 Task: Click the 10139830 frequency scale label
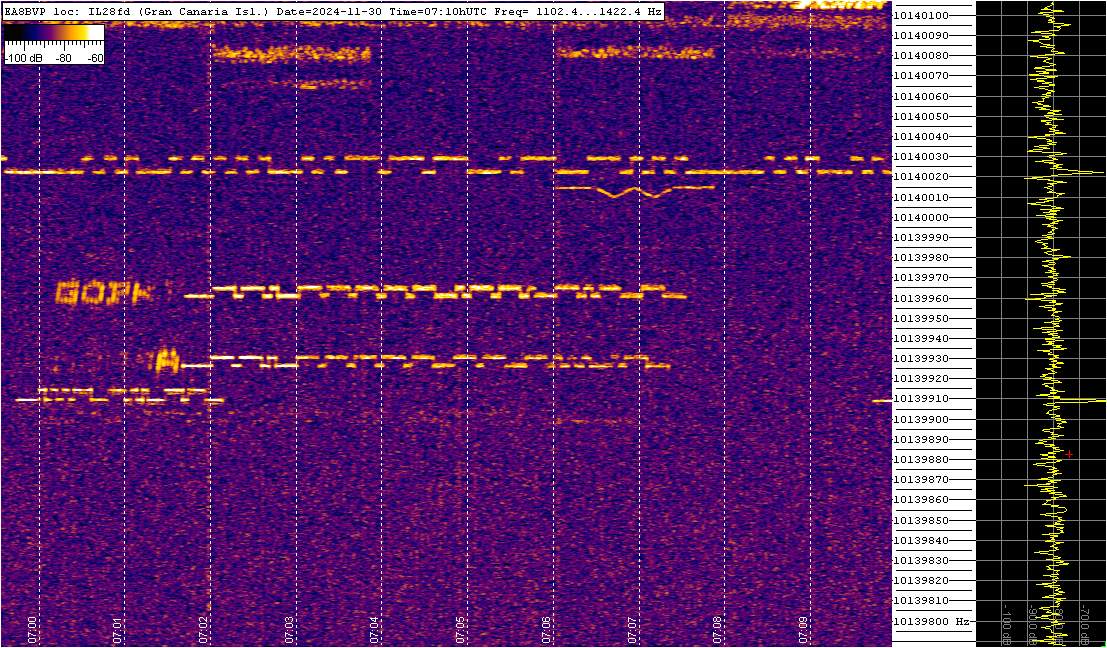click(x=920, y=561)
